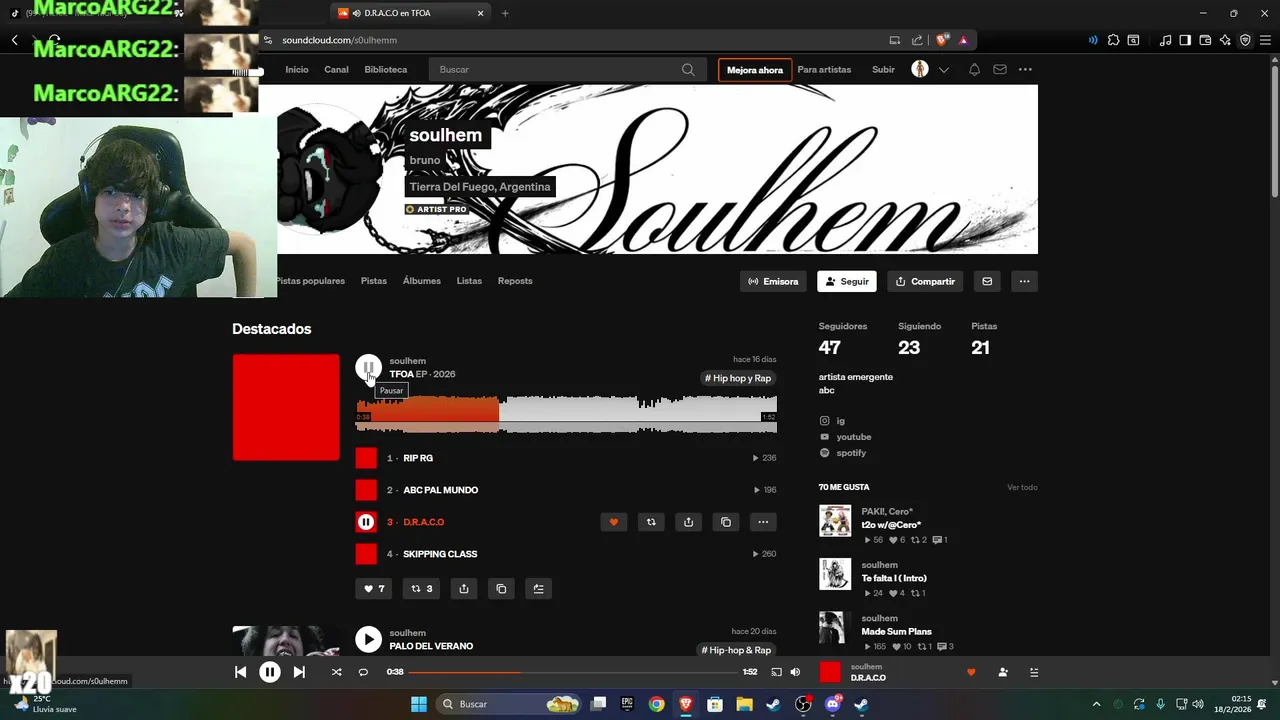
Task: Toggle repeat in the player bar
Action: coord(363,672)
